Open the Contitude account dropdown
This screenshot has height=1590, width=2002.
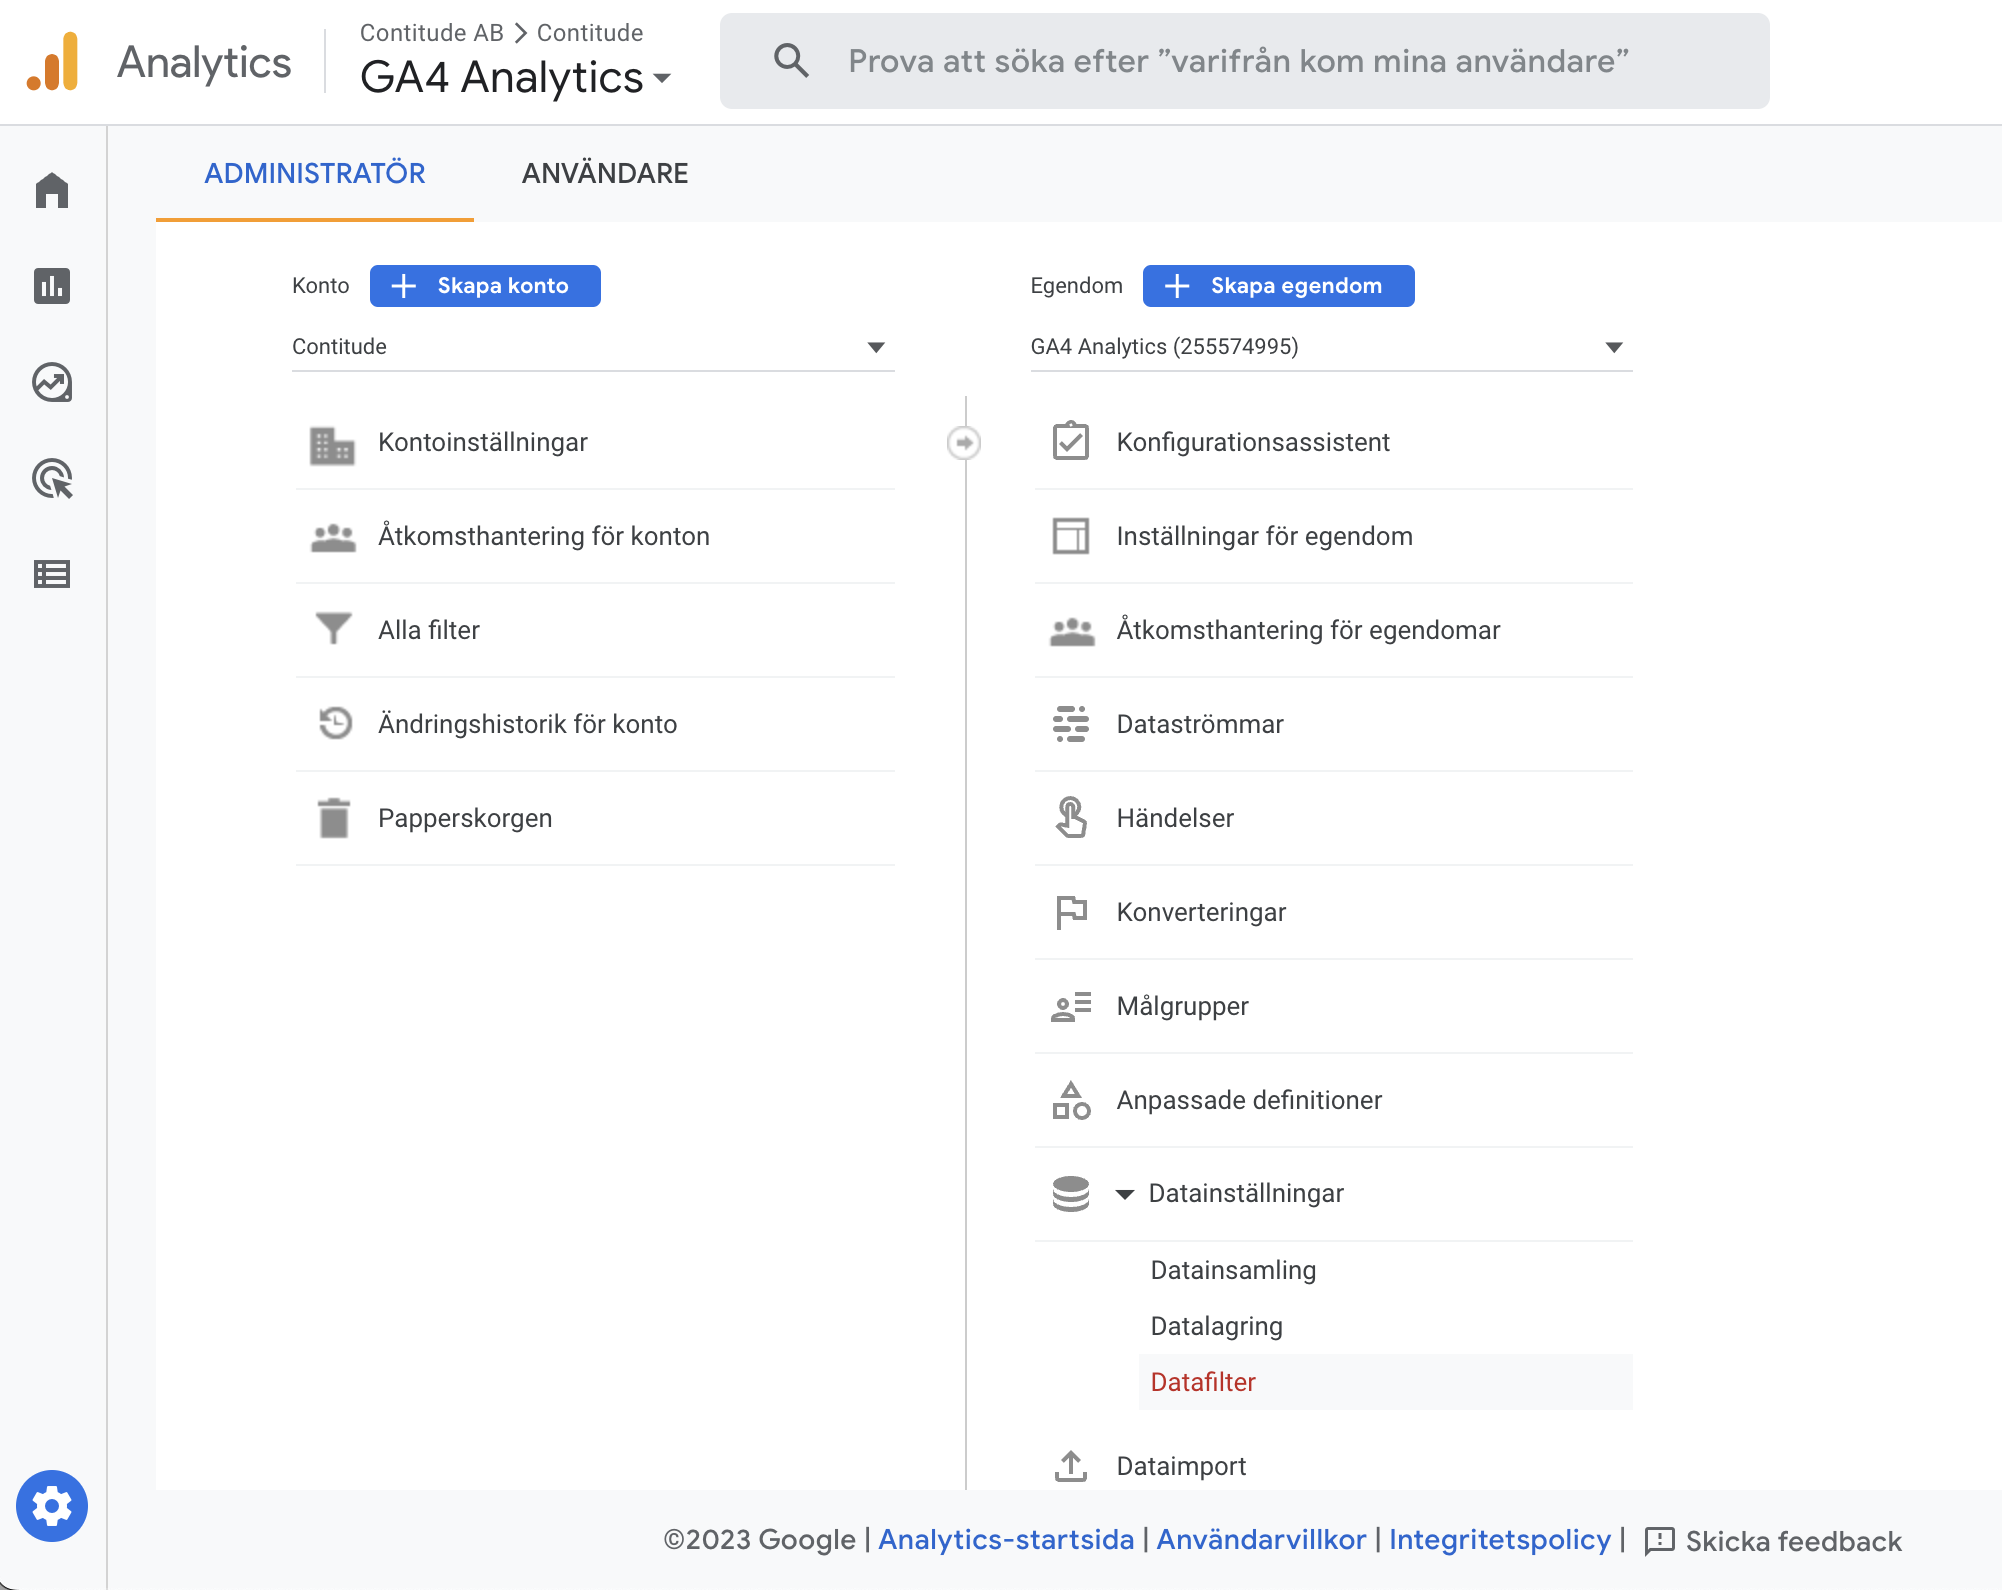click(x=593, y=347)
